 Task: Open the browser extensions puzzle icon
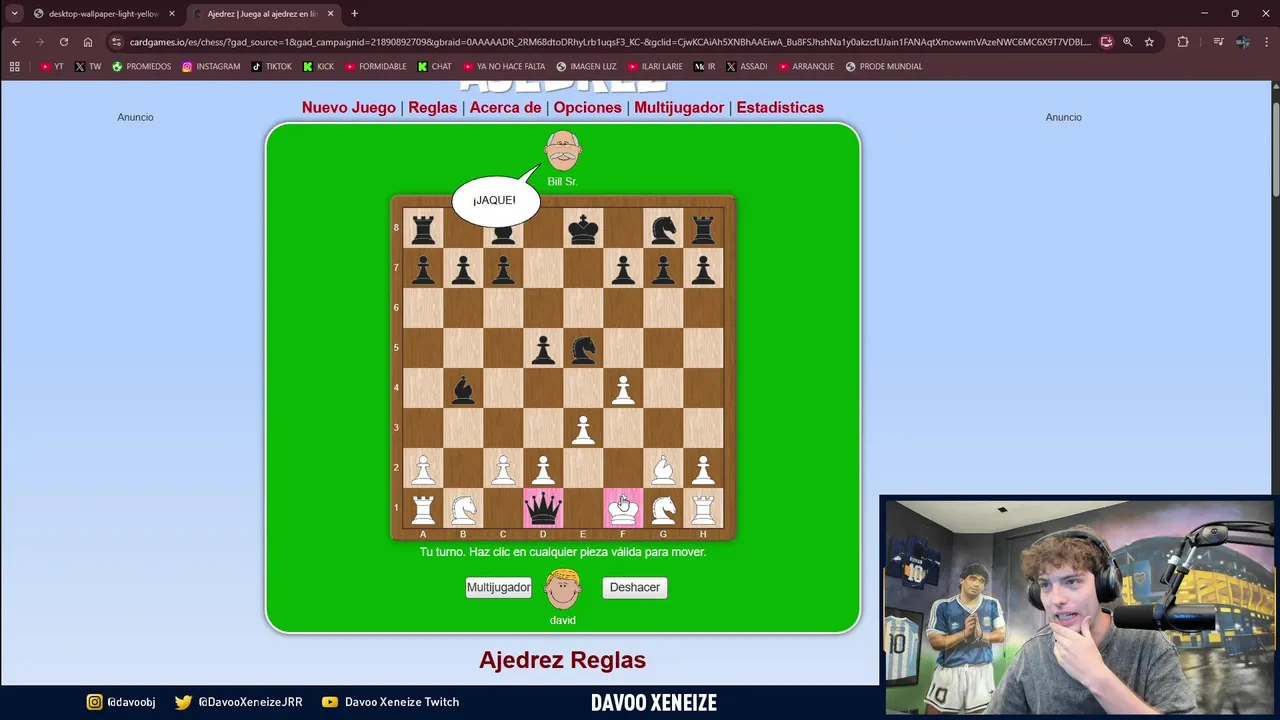tap(1183, 42)
